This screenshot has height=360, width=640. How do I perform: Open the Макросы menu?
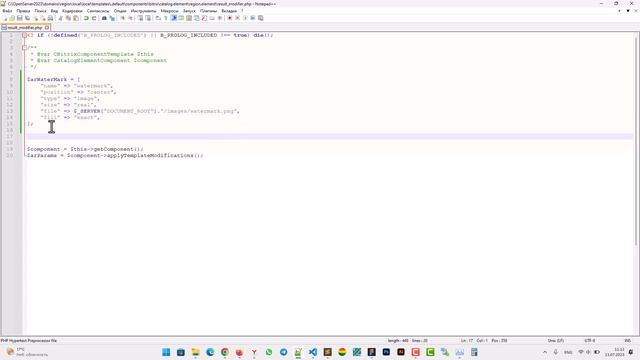[169, 11]
